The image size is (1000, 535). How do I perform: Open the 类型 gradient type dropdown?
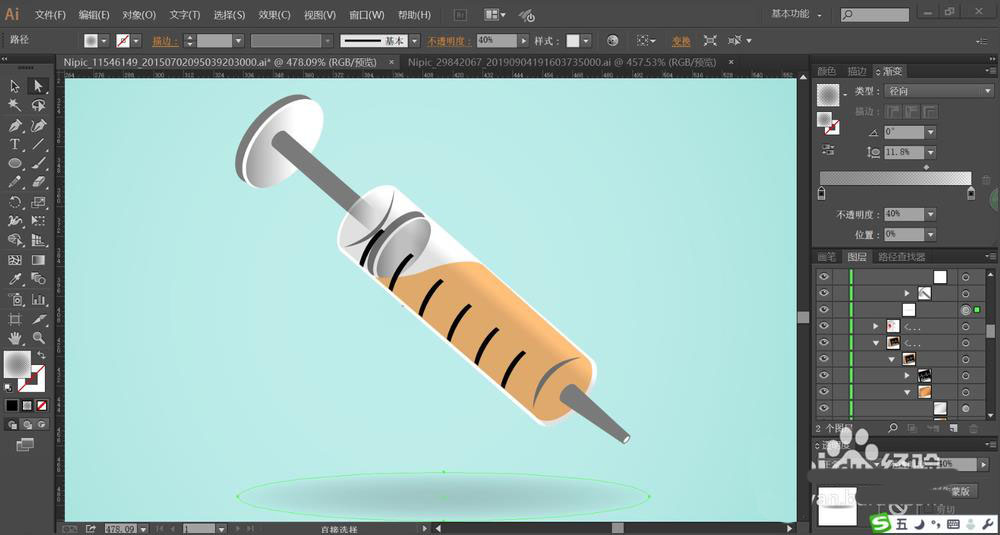[939, 91]
